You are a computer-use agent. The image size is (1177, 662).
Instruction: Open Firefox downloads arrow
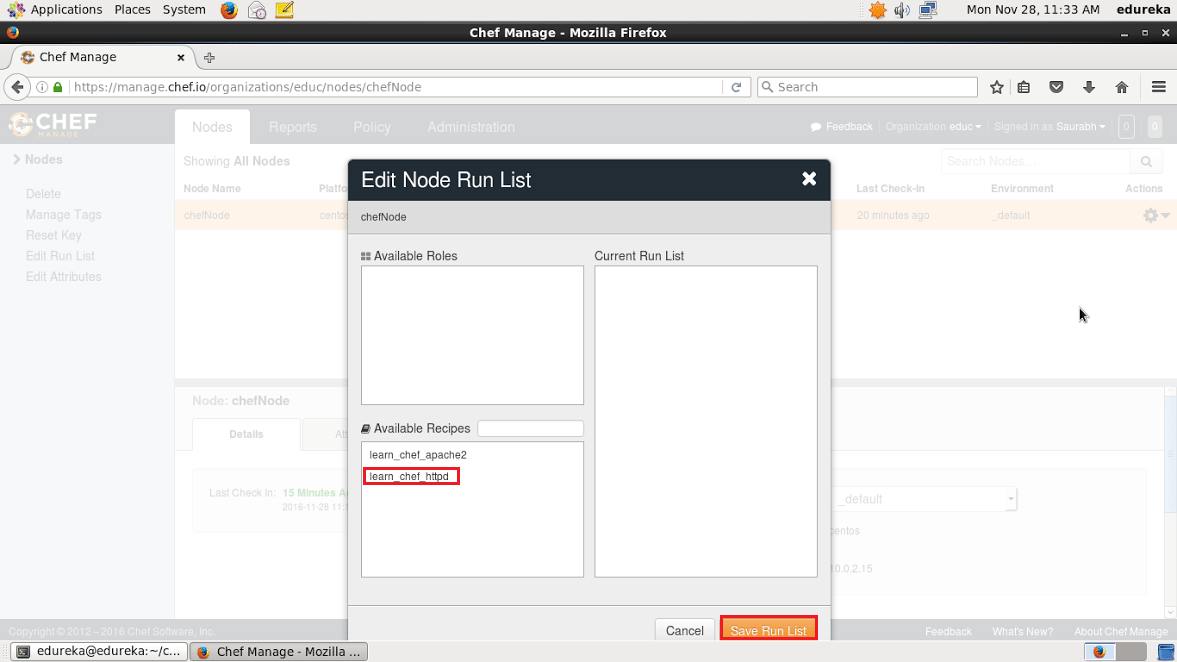(1089, 87)
